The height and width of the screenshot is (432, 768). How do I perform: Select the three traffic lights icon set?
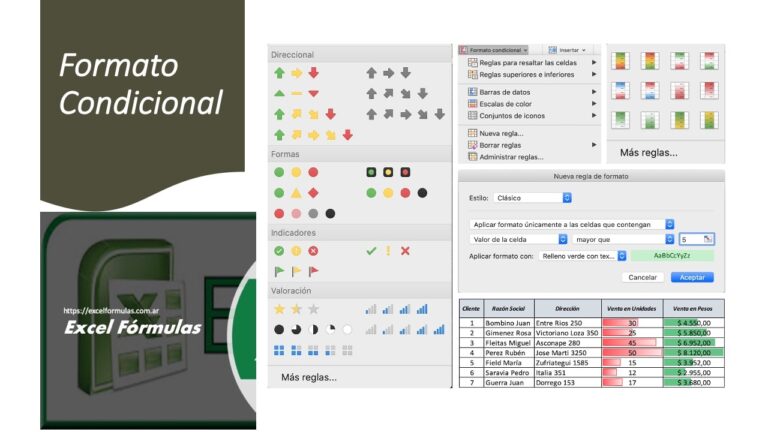[x=389, y=172]
